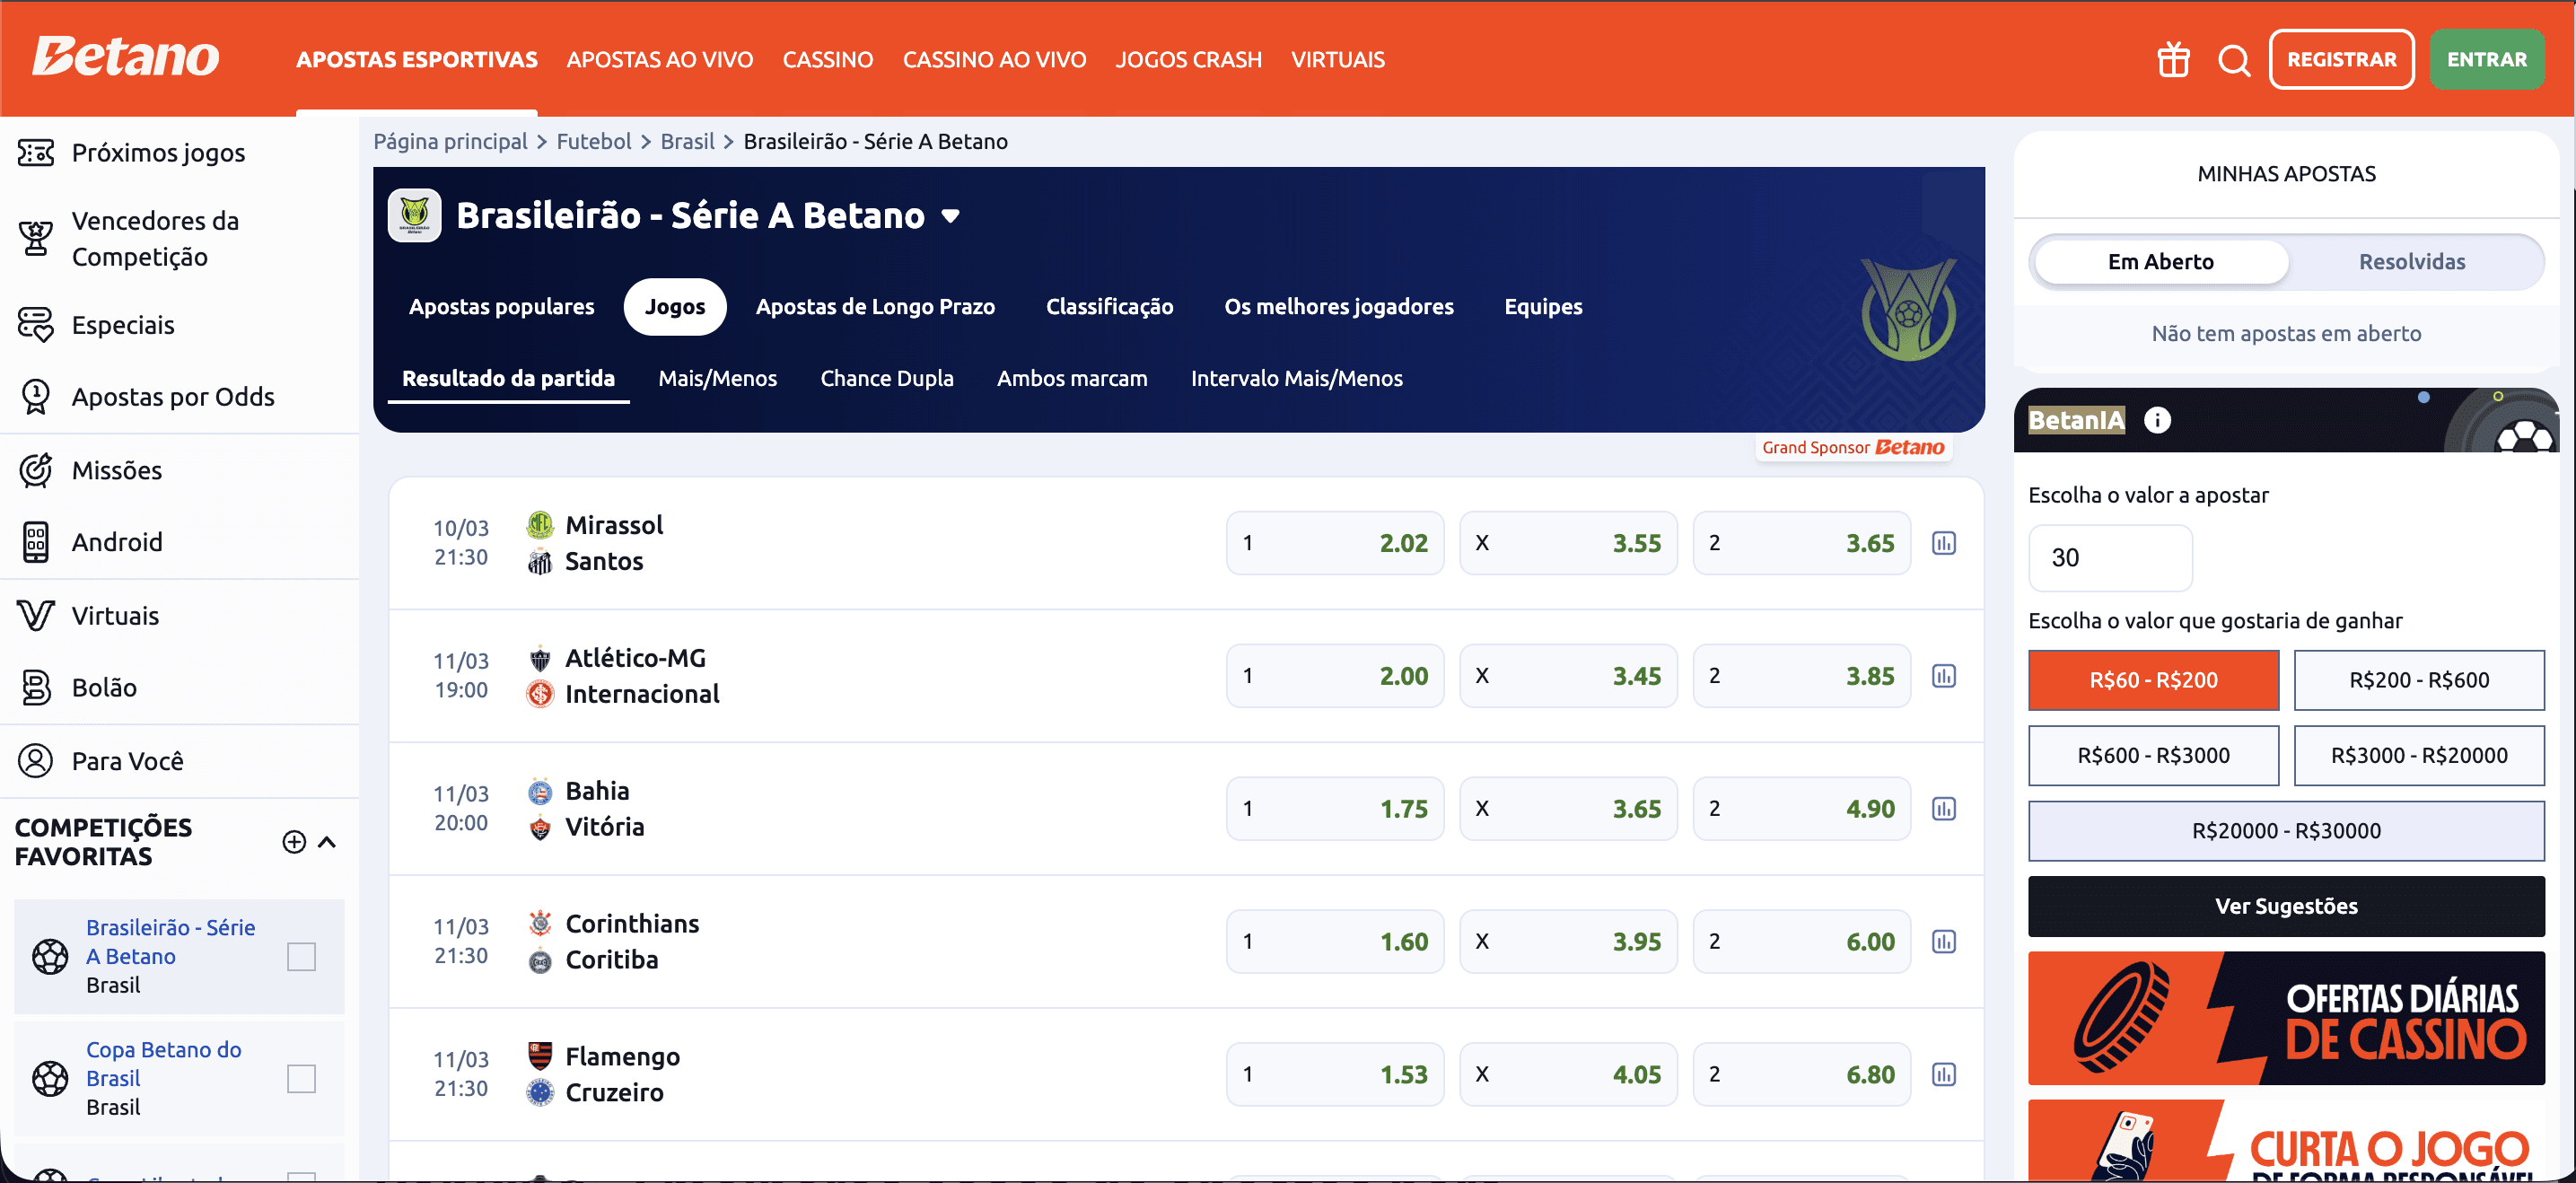Switch to Classificação tab

point(1109,307)
